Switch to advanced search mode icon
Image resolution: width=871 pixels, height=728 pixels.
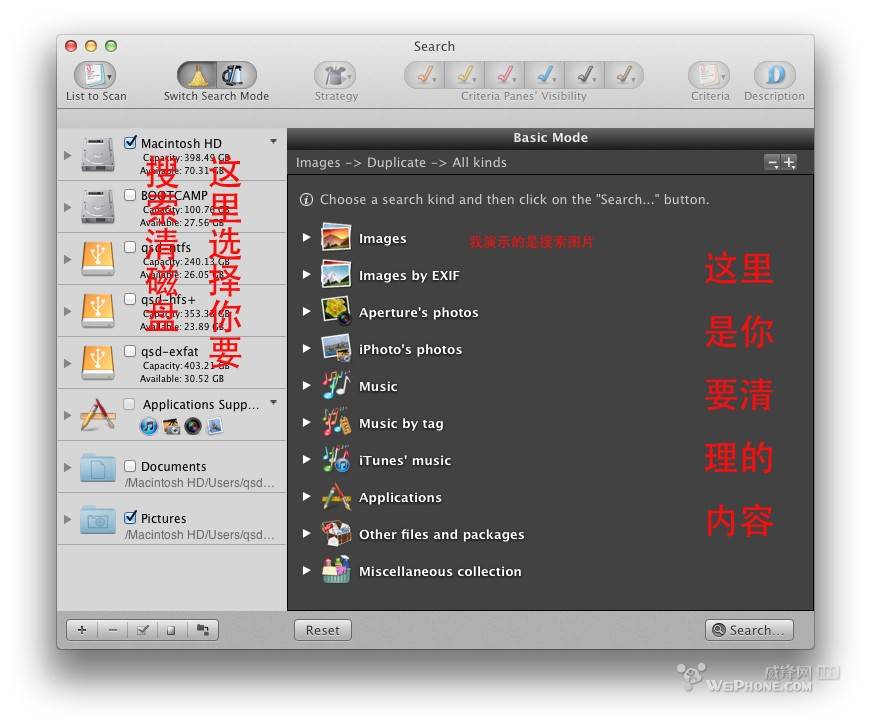[x=236, y=75]
